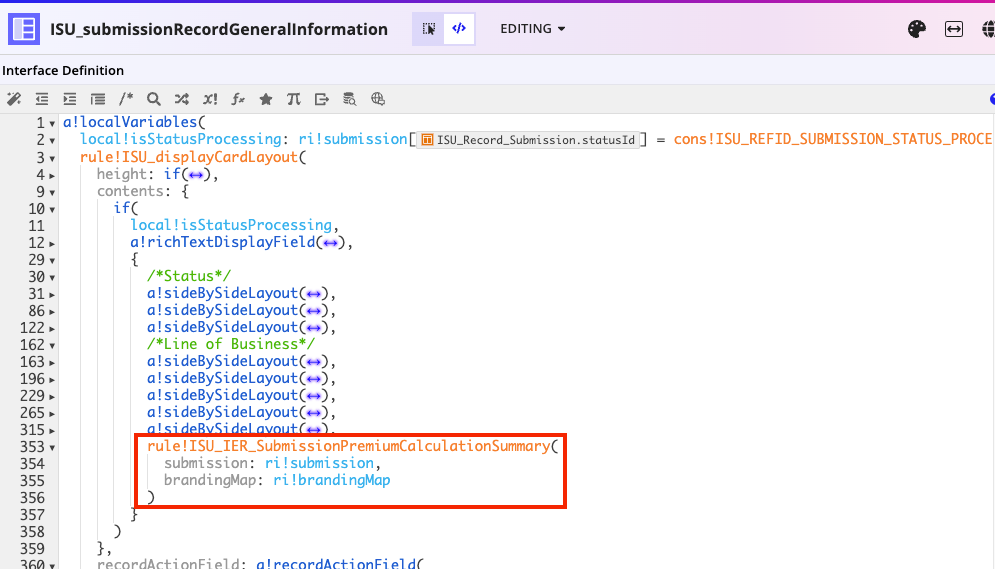Click line number 356 in the gutter

[x=32, y=498]
